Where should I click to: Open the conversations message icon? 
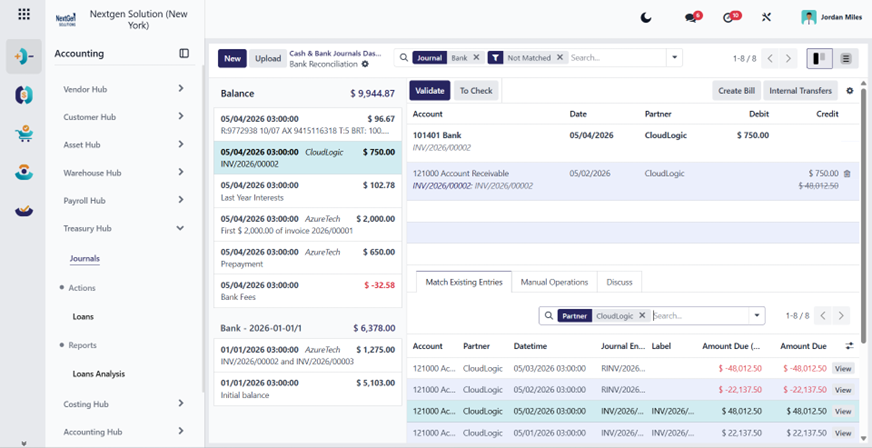[x=691, y=18]
